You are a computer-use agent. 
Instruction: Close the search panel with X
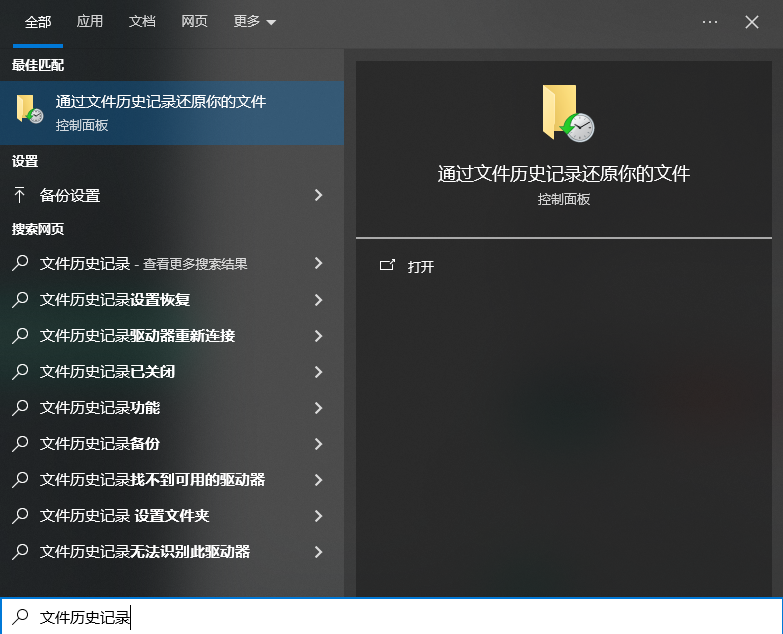(x=752, y=22)
